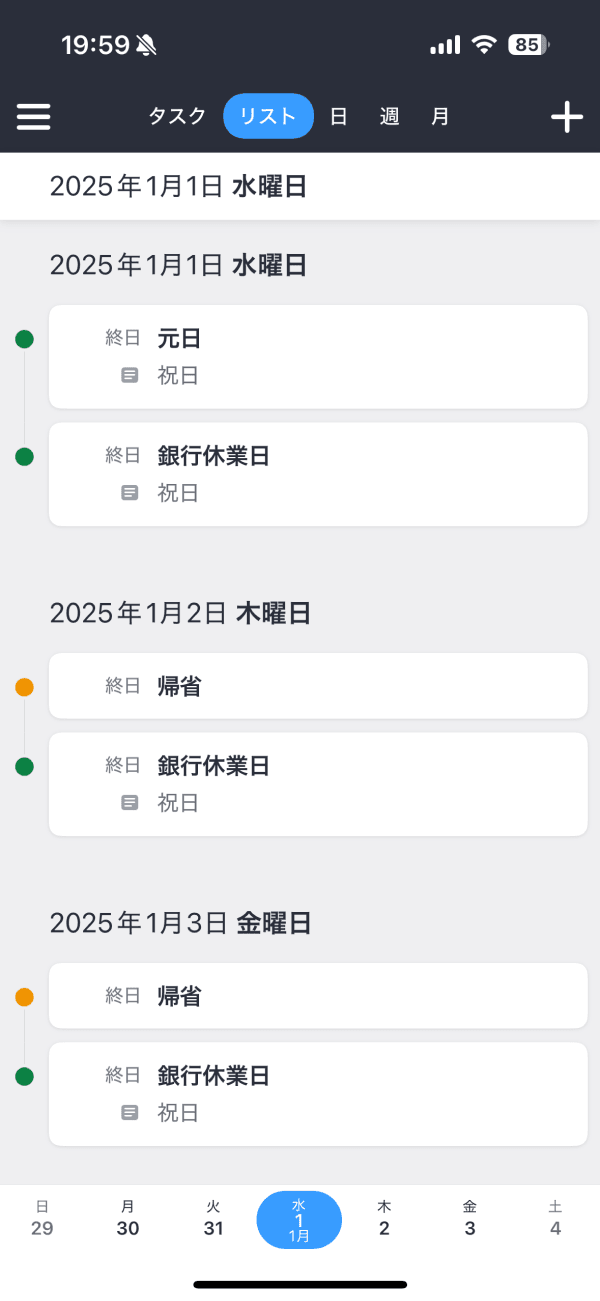Tap the orange dot beside 帰省 on January 2

click(24, 686)
